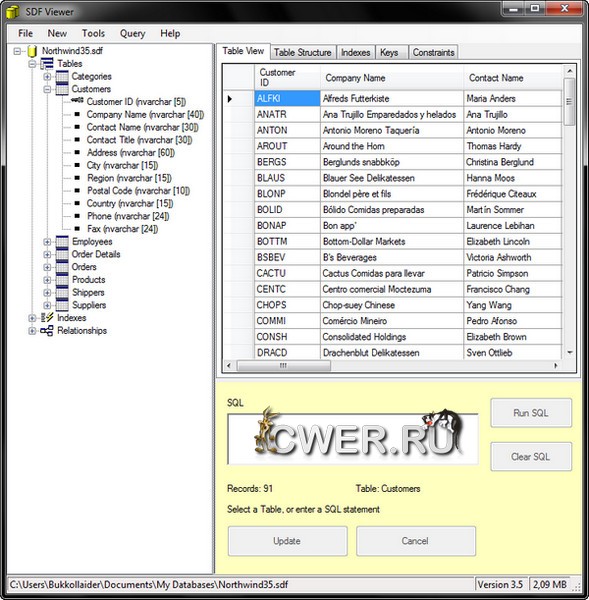
Task: Click the Northwind35.sdf database cylinder icon
Action: (x=33, y=51)
